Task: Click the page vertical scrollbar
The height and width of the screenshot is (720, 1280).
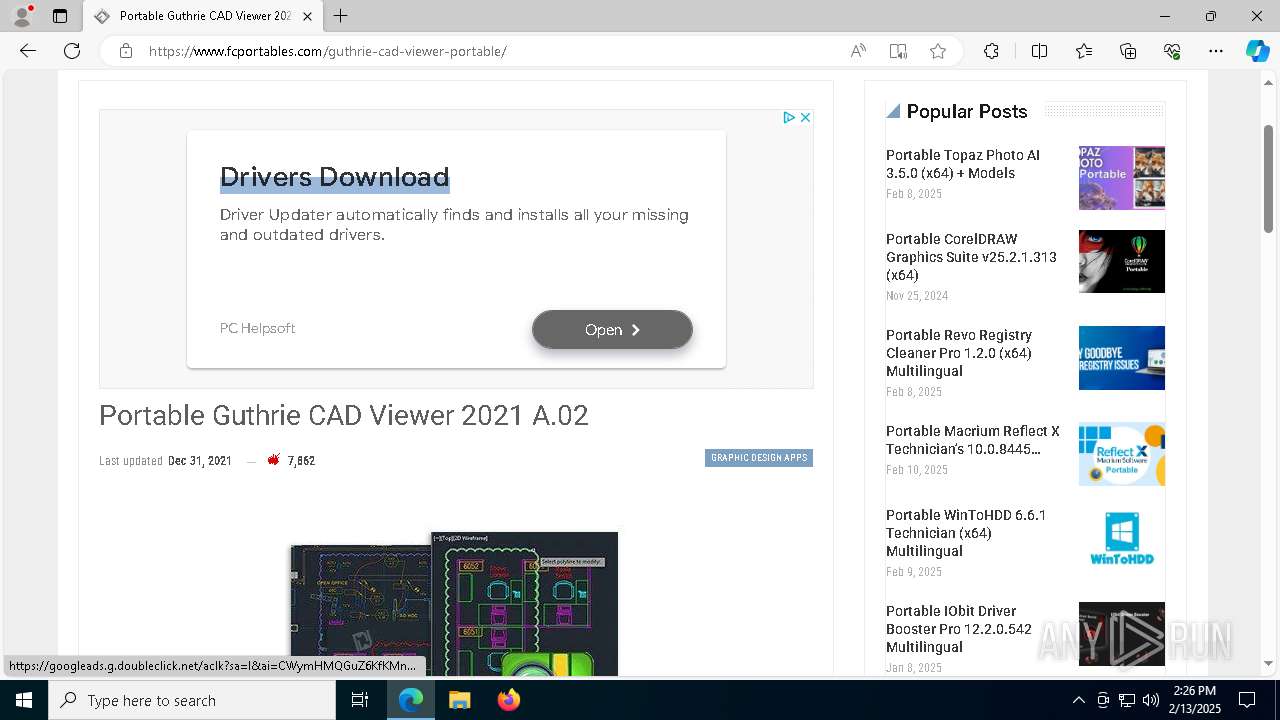Action: [1268, 180]
